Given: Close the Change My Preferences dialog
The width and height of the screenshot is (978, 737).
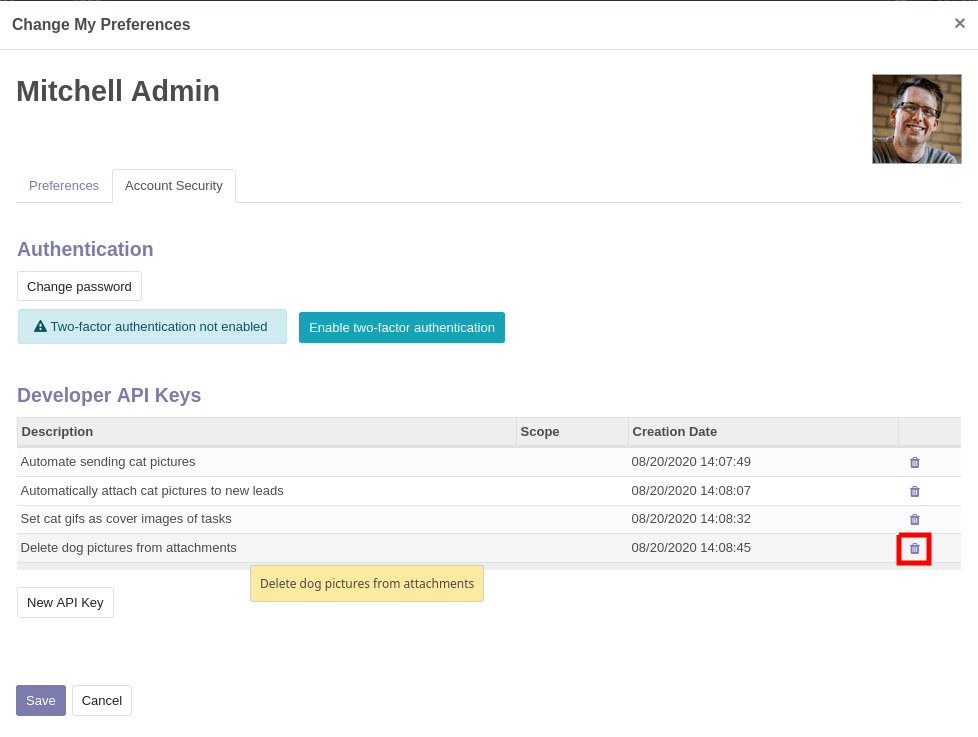Looking at the screenshot, I should tap(959, 24).
